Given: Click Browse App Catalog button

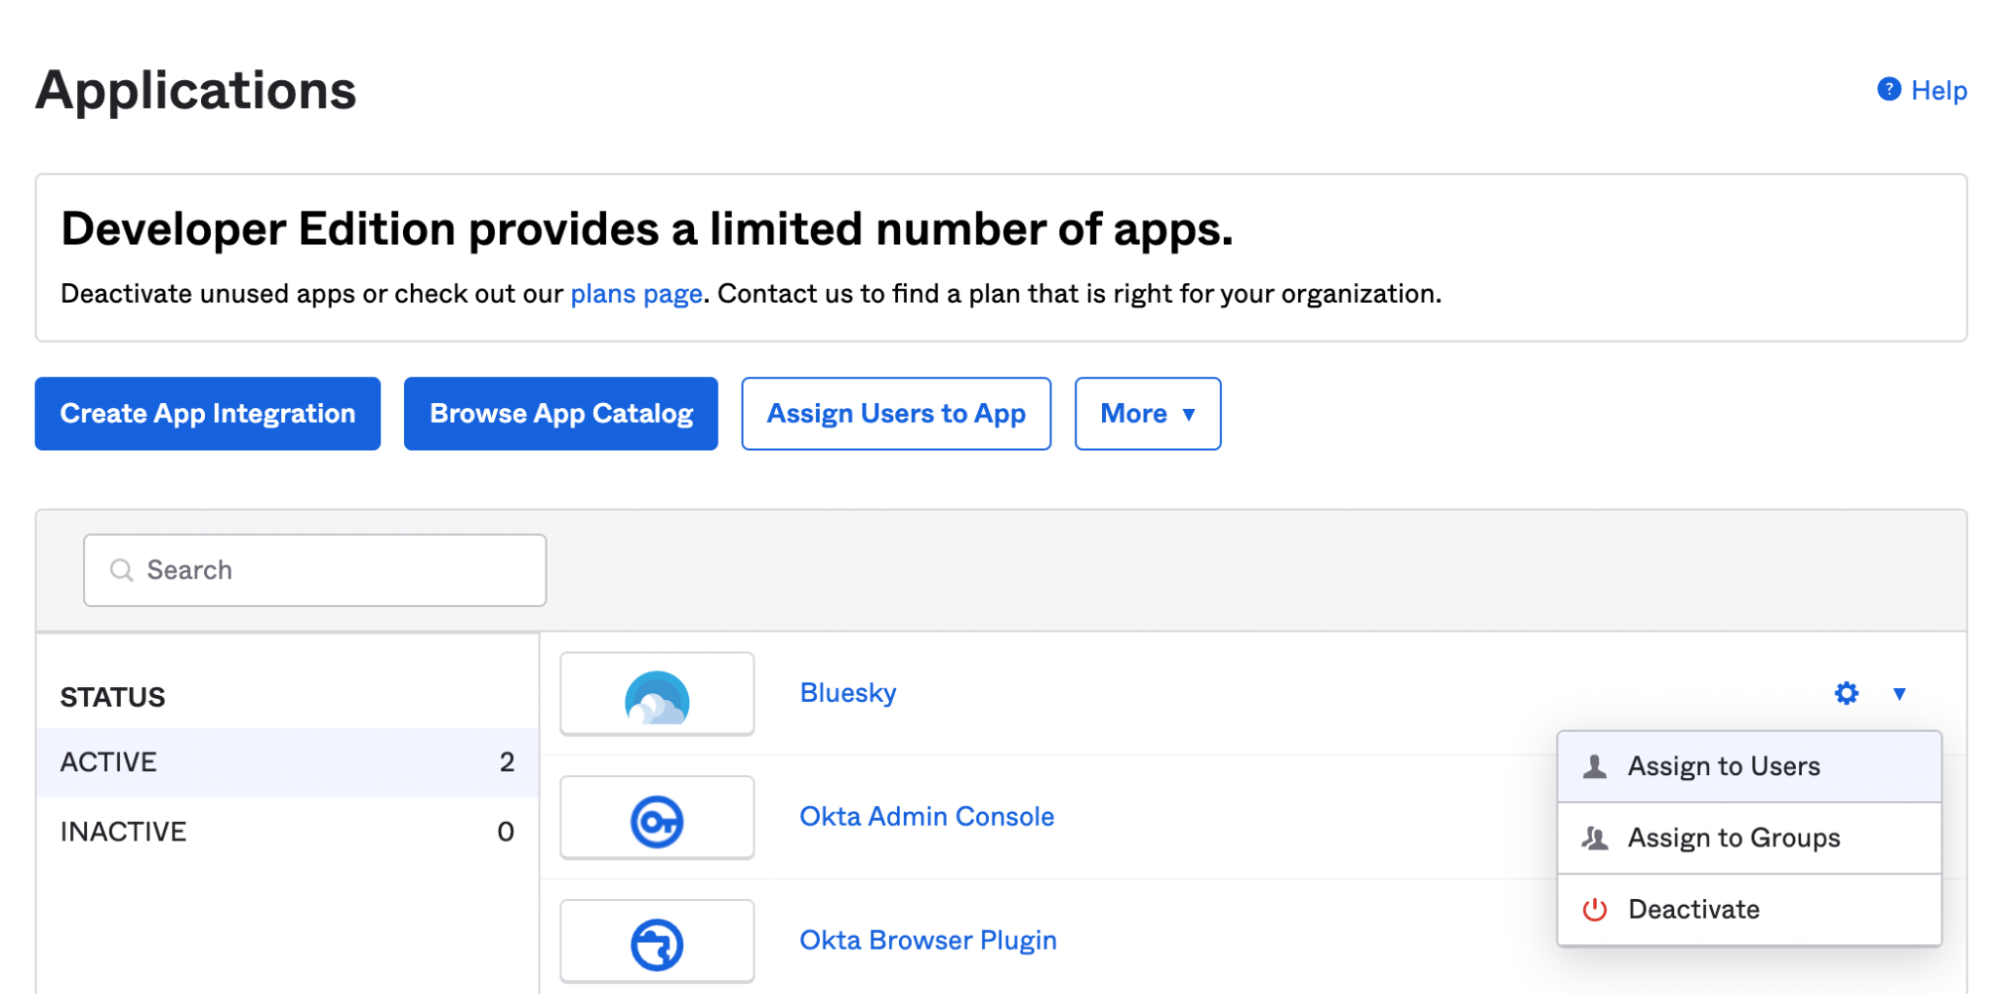Looking at the screenshot, I should tap(561, 414).
